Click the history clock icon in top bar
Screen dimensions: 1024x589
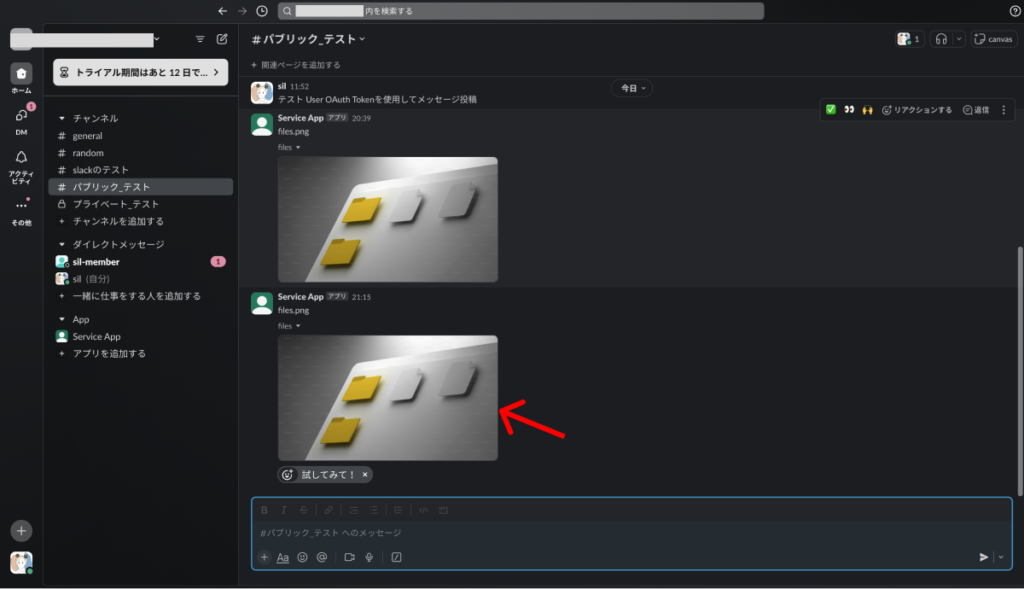point(262,11)
